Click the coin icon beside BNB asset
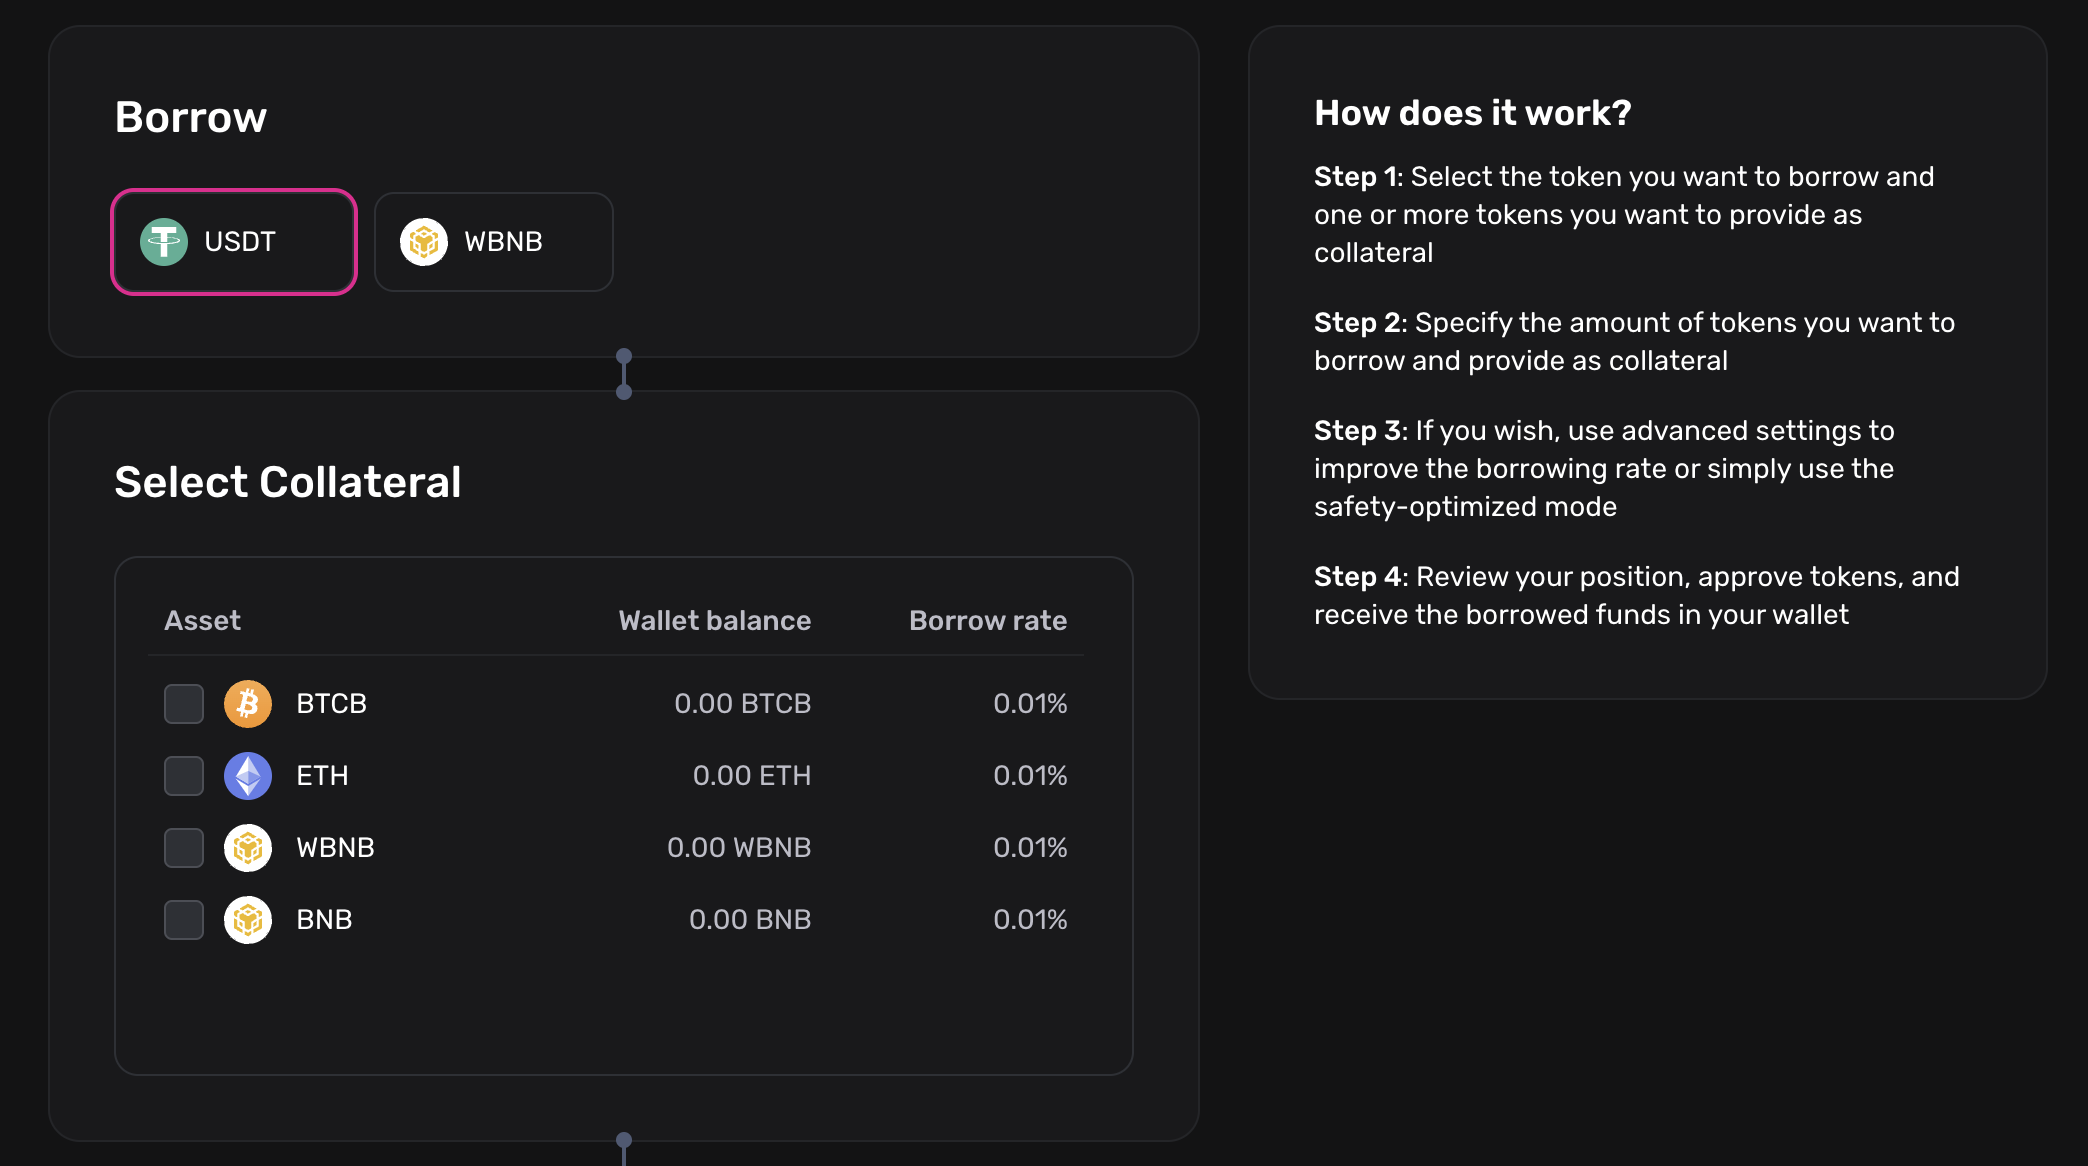Screen dimensions: 2088x1166 click(x=247, y=919)
